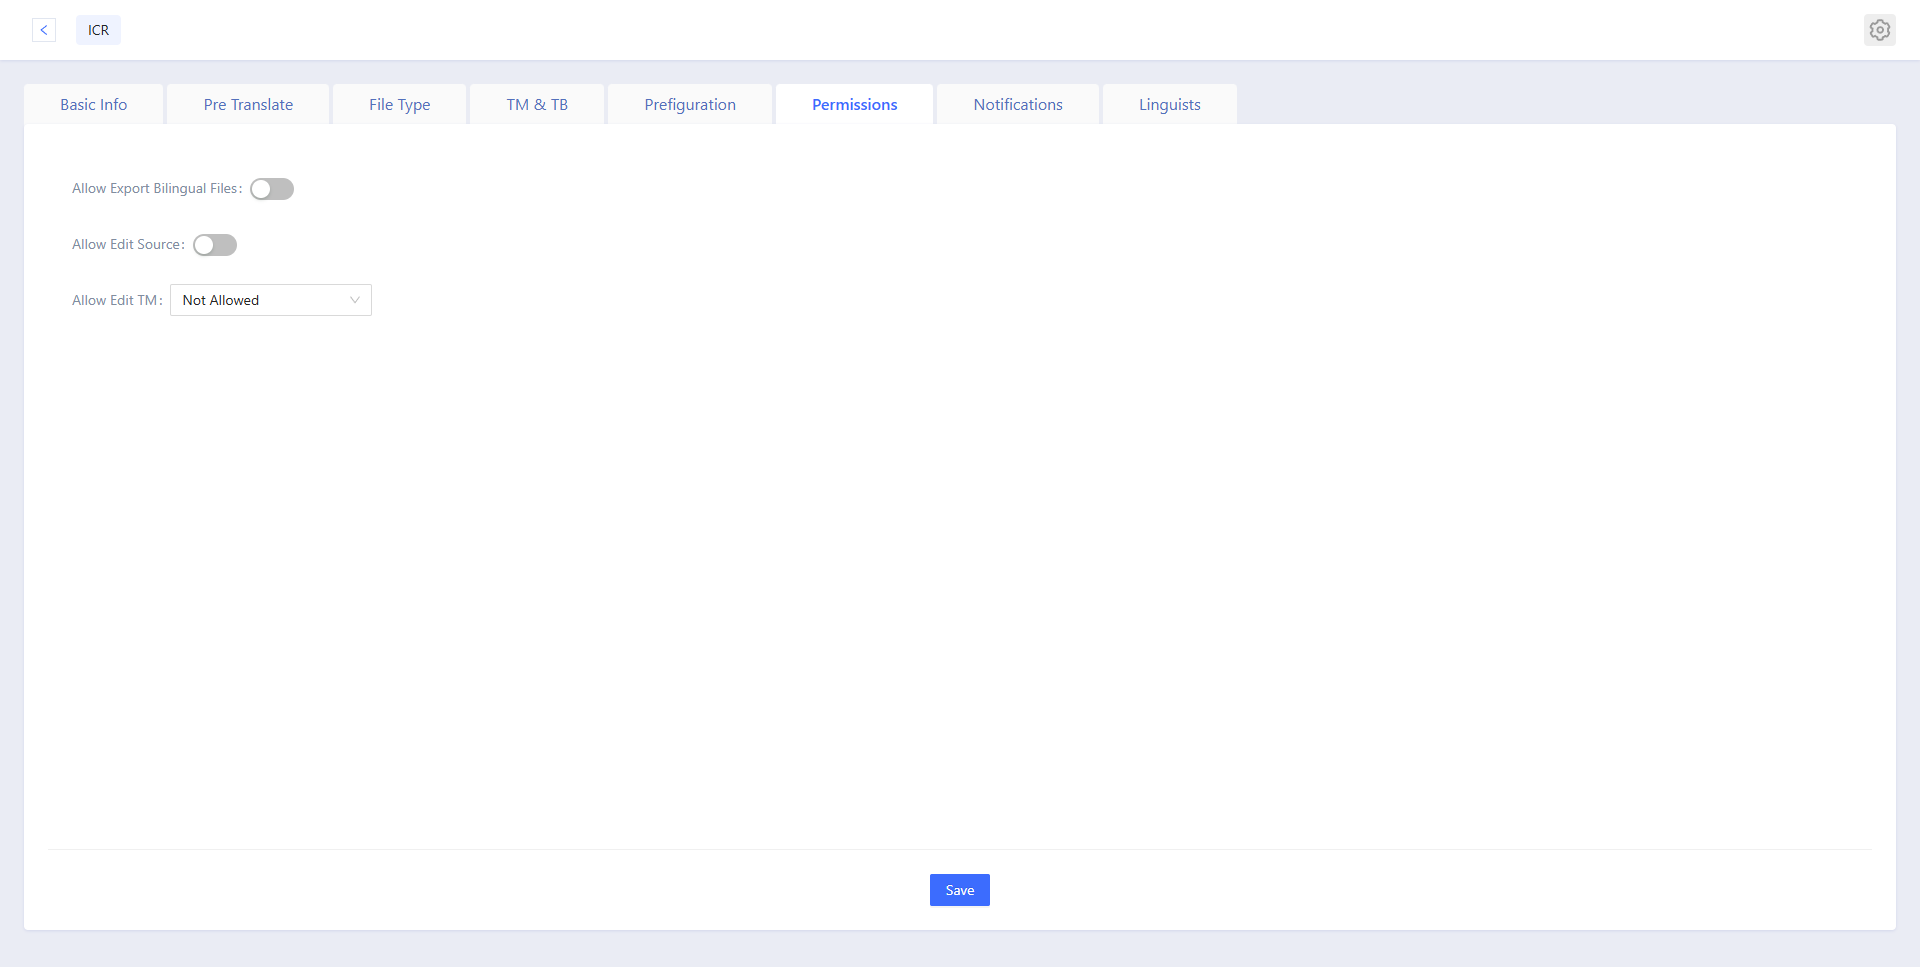Click the Allow Edit TM label

tap(117, 300)
